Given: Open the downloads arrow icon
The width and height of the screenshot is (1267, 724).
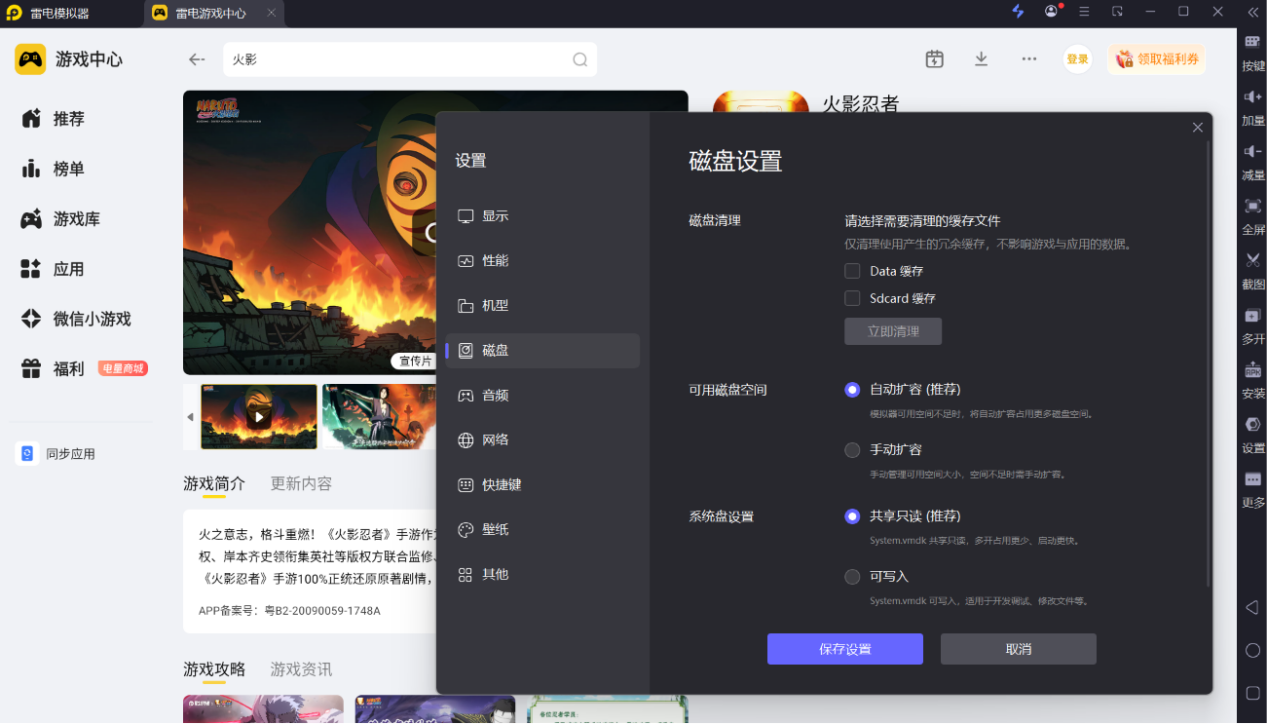Looking at the screenshot, I should coord(981,59).
